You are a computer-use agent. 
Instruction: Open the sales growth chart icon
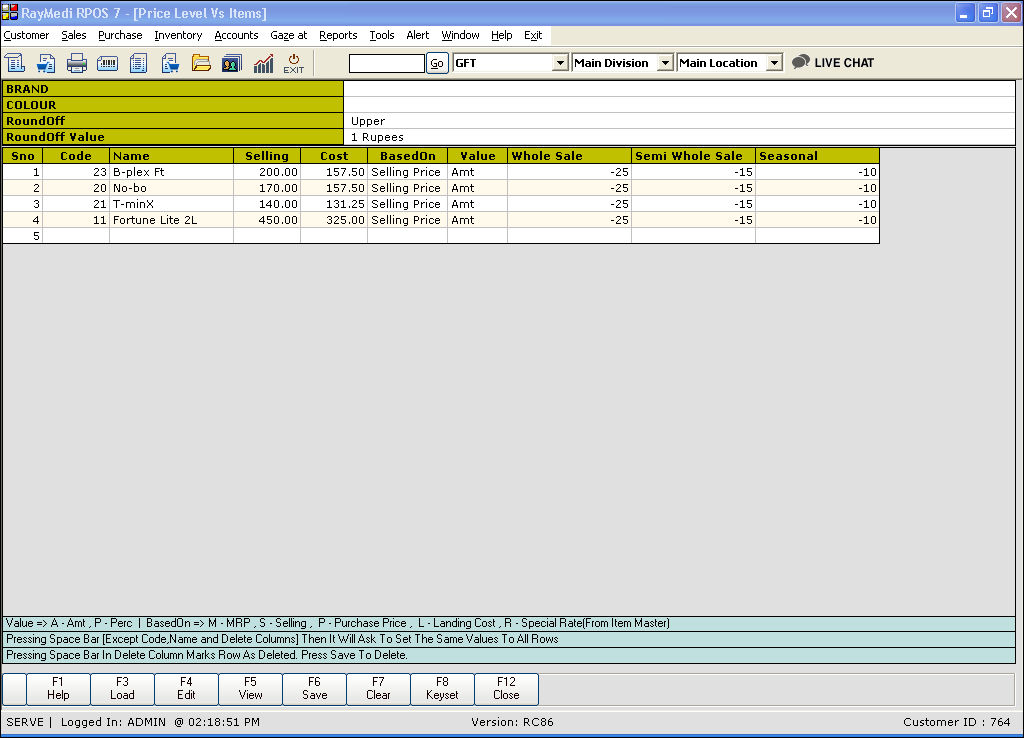[x=263, y=63]
